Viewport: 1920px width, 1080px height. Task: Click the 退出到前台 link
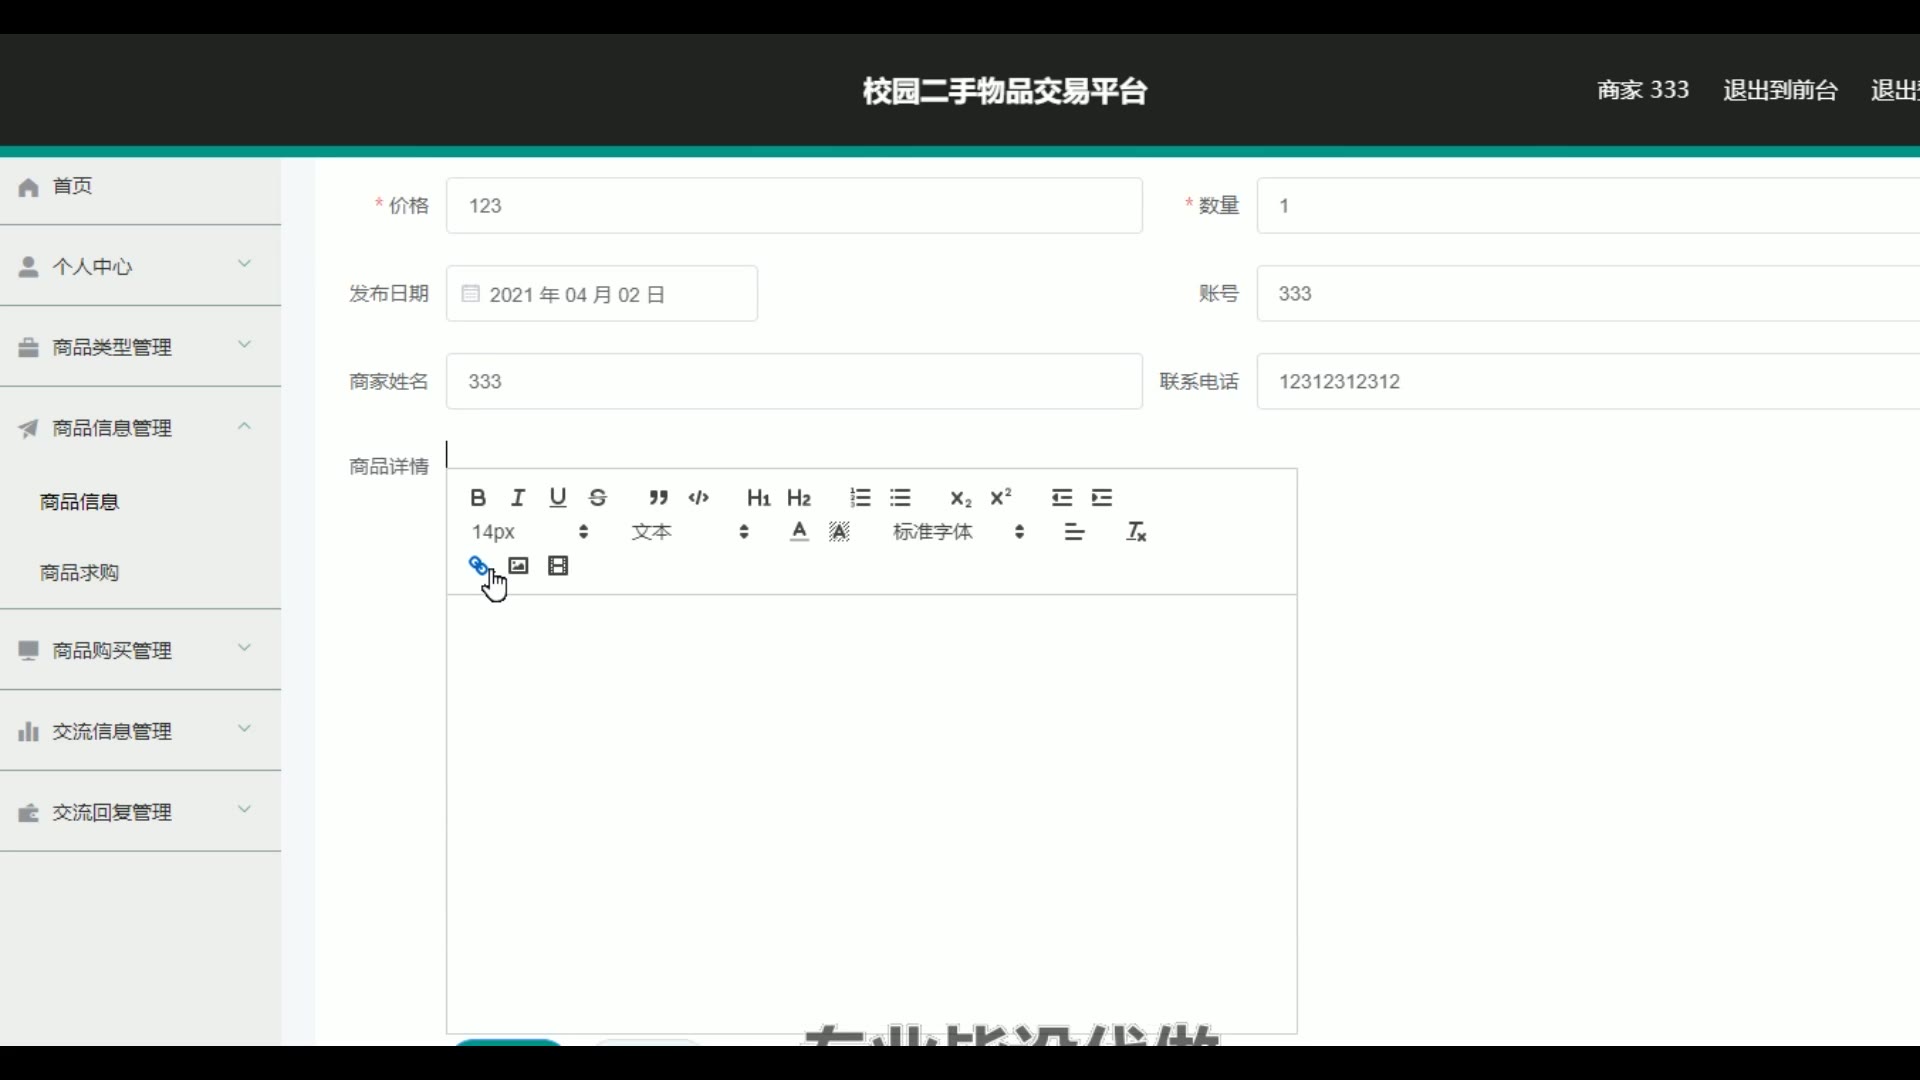click(1780, 91)
